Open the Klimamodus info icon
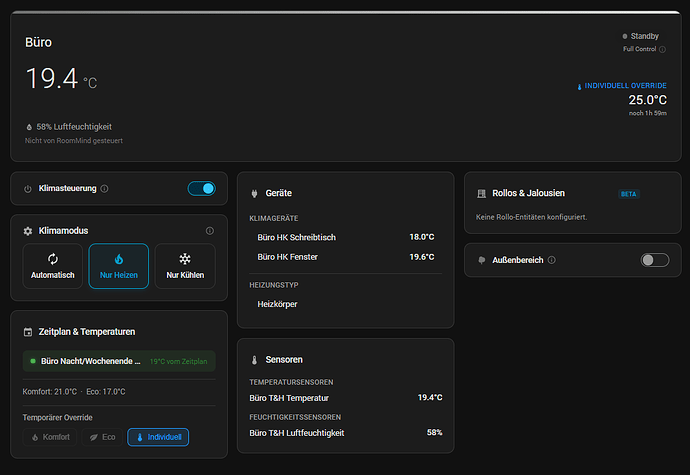 point(210,231)
